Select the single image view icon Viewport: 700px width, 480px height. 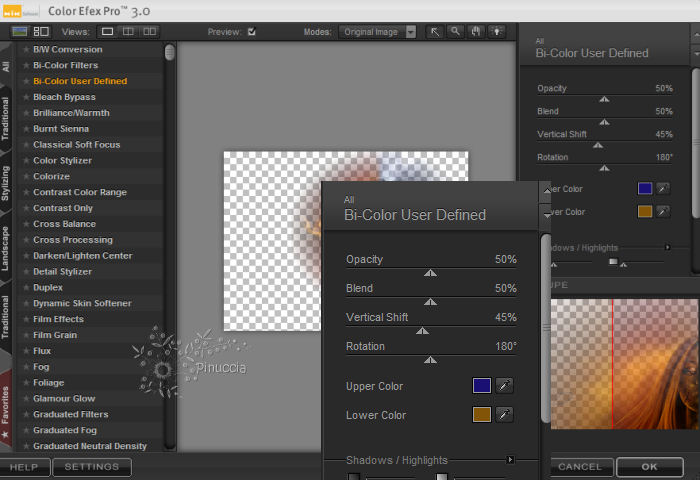coord(108,32)
